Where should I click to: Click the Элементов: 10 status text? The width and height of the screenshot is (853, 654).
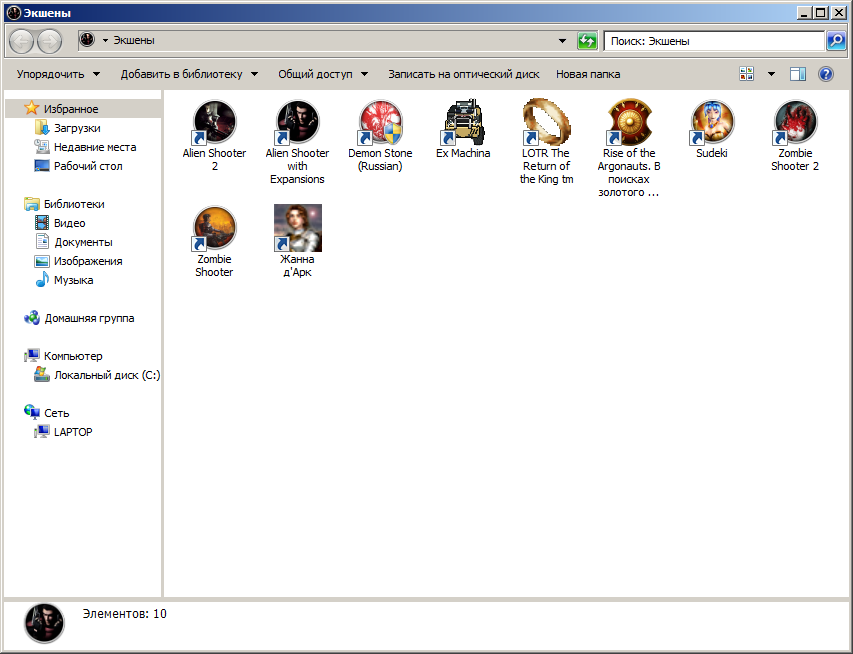pyautogui.click(x=125, y=614)
